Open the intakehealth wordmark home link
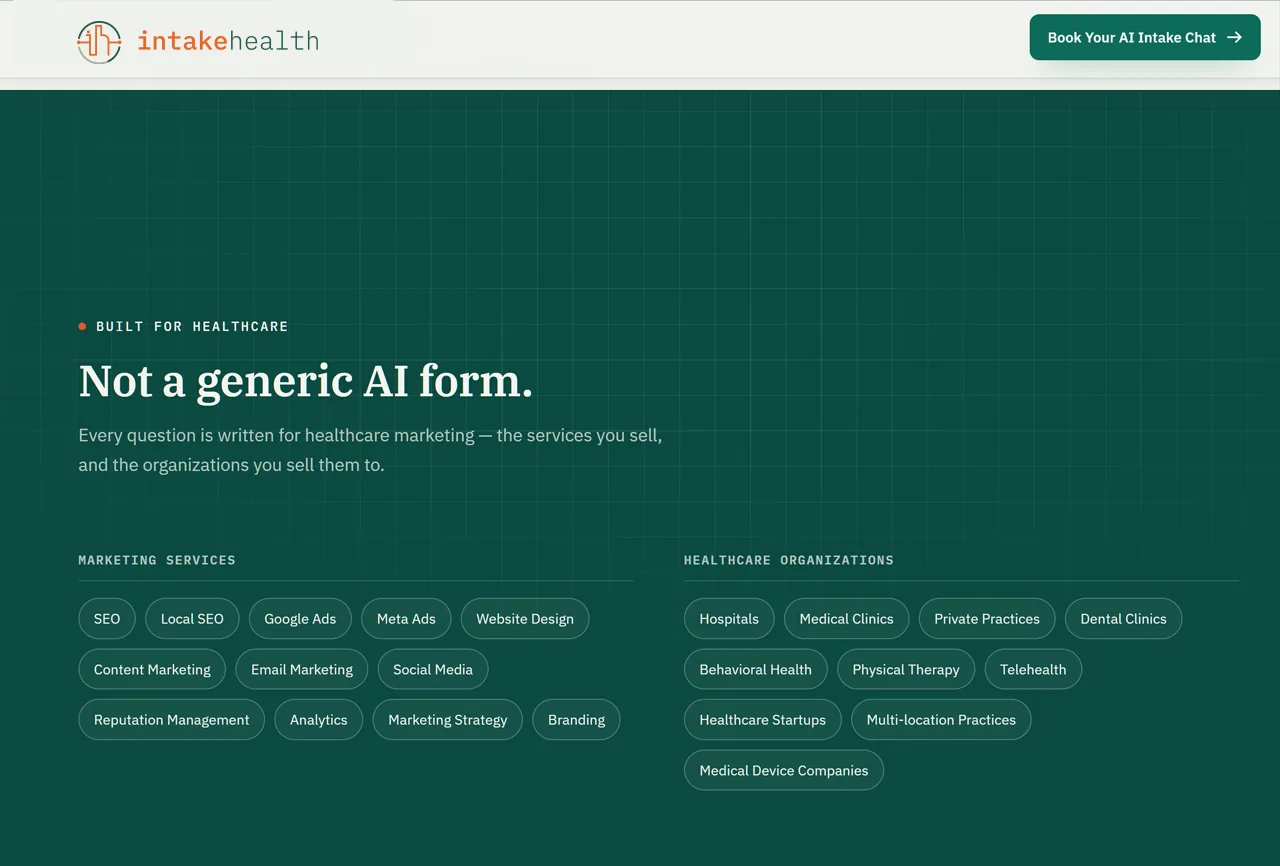The image size is (1280, 866). pyautogui.click(x=228, y=41)
